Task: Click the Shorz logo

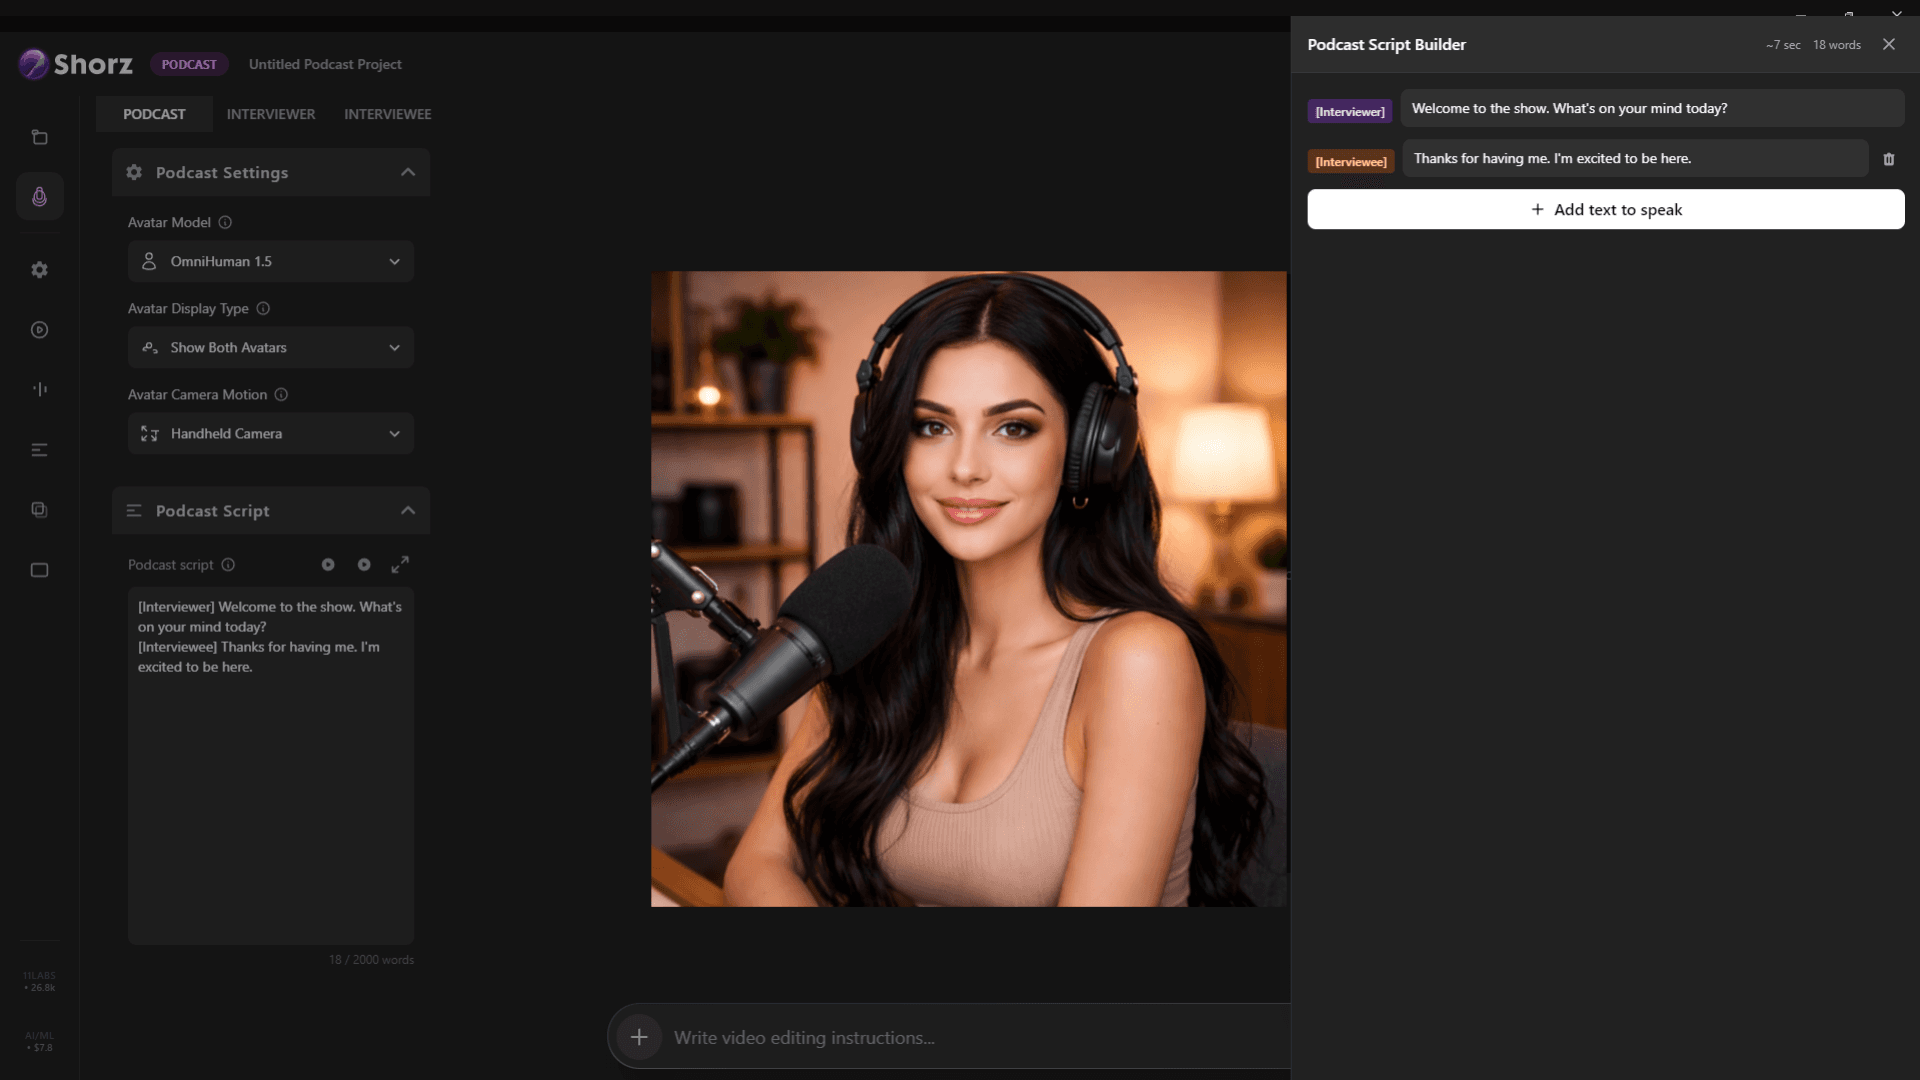Action: (75, 64)
